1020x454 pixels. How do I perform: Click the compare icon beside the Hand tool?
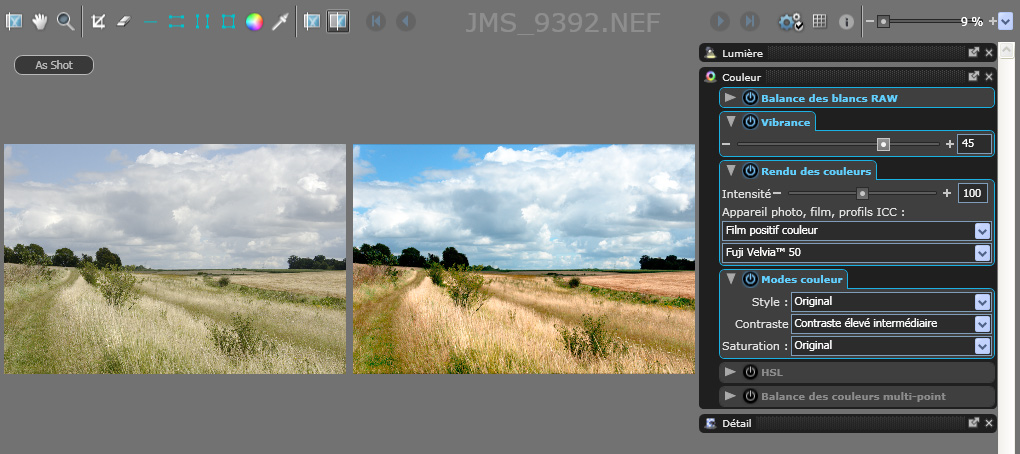(x=14, y=21)
